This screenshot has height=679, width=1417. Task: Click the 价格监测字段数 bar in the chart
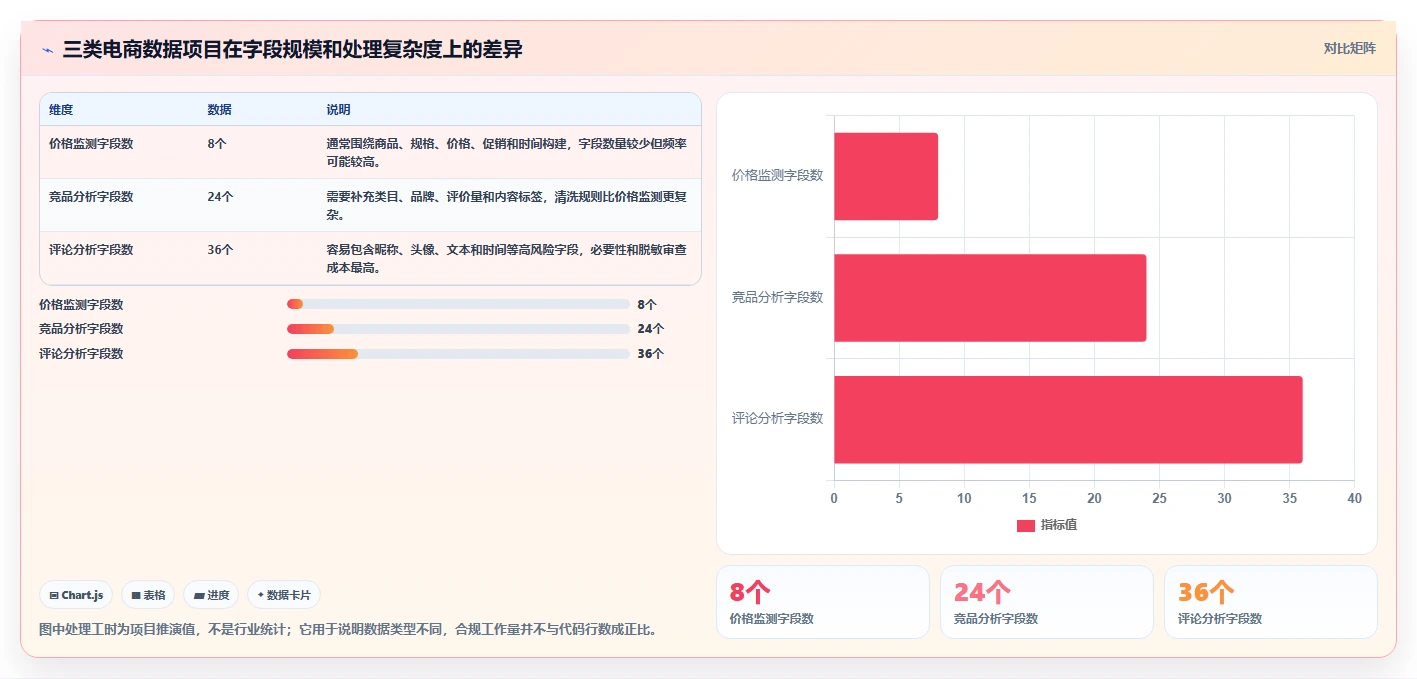click(886, 176)
